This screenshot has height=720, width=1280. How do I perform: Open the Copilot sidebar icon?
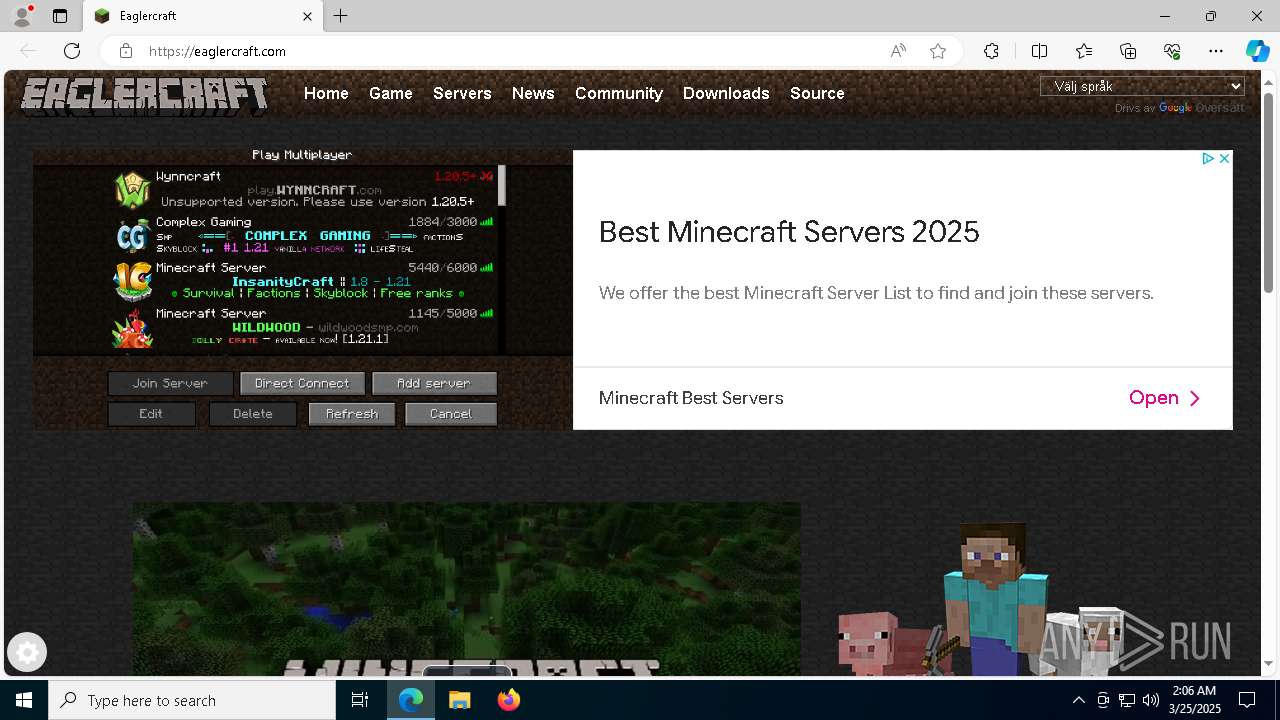[1257, 51]
